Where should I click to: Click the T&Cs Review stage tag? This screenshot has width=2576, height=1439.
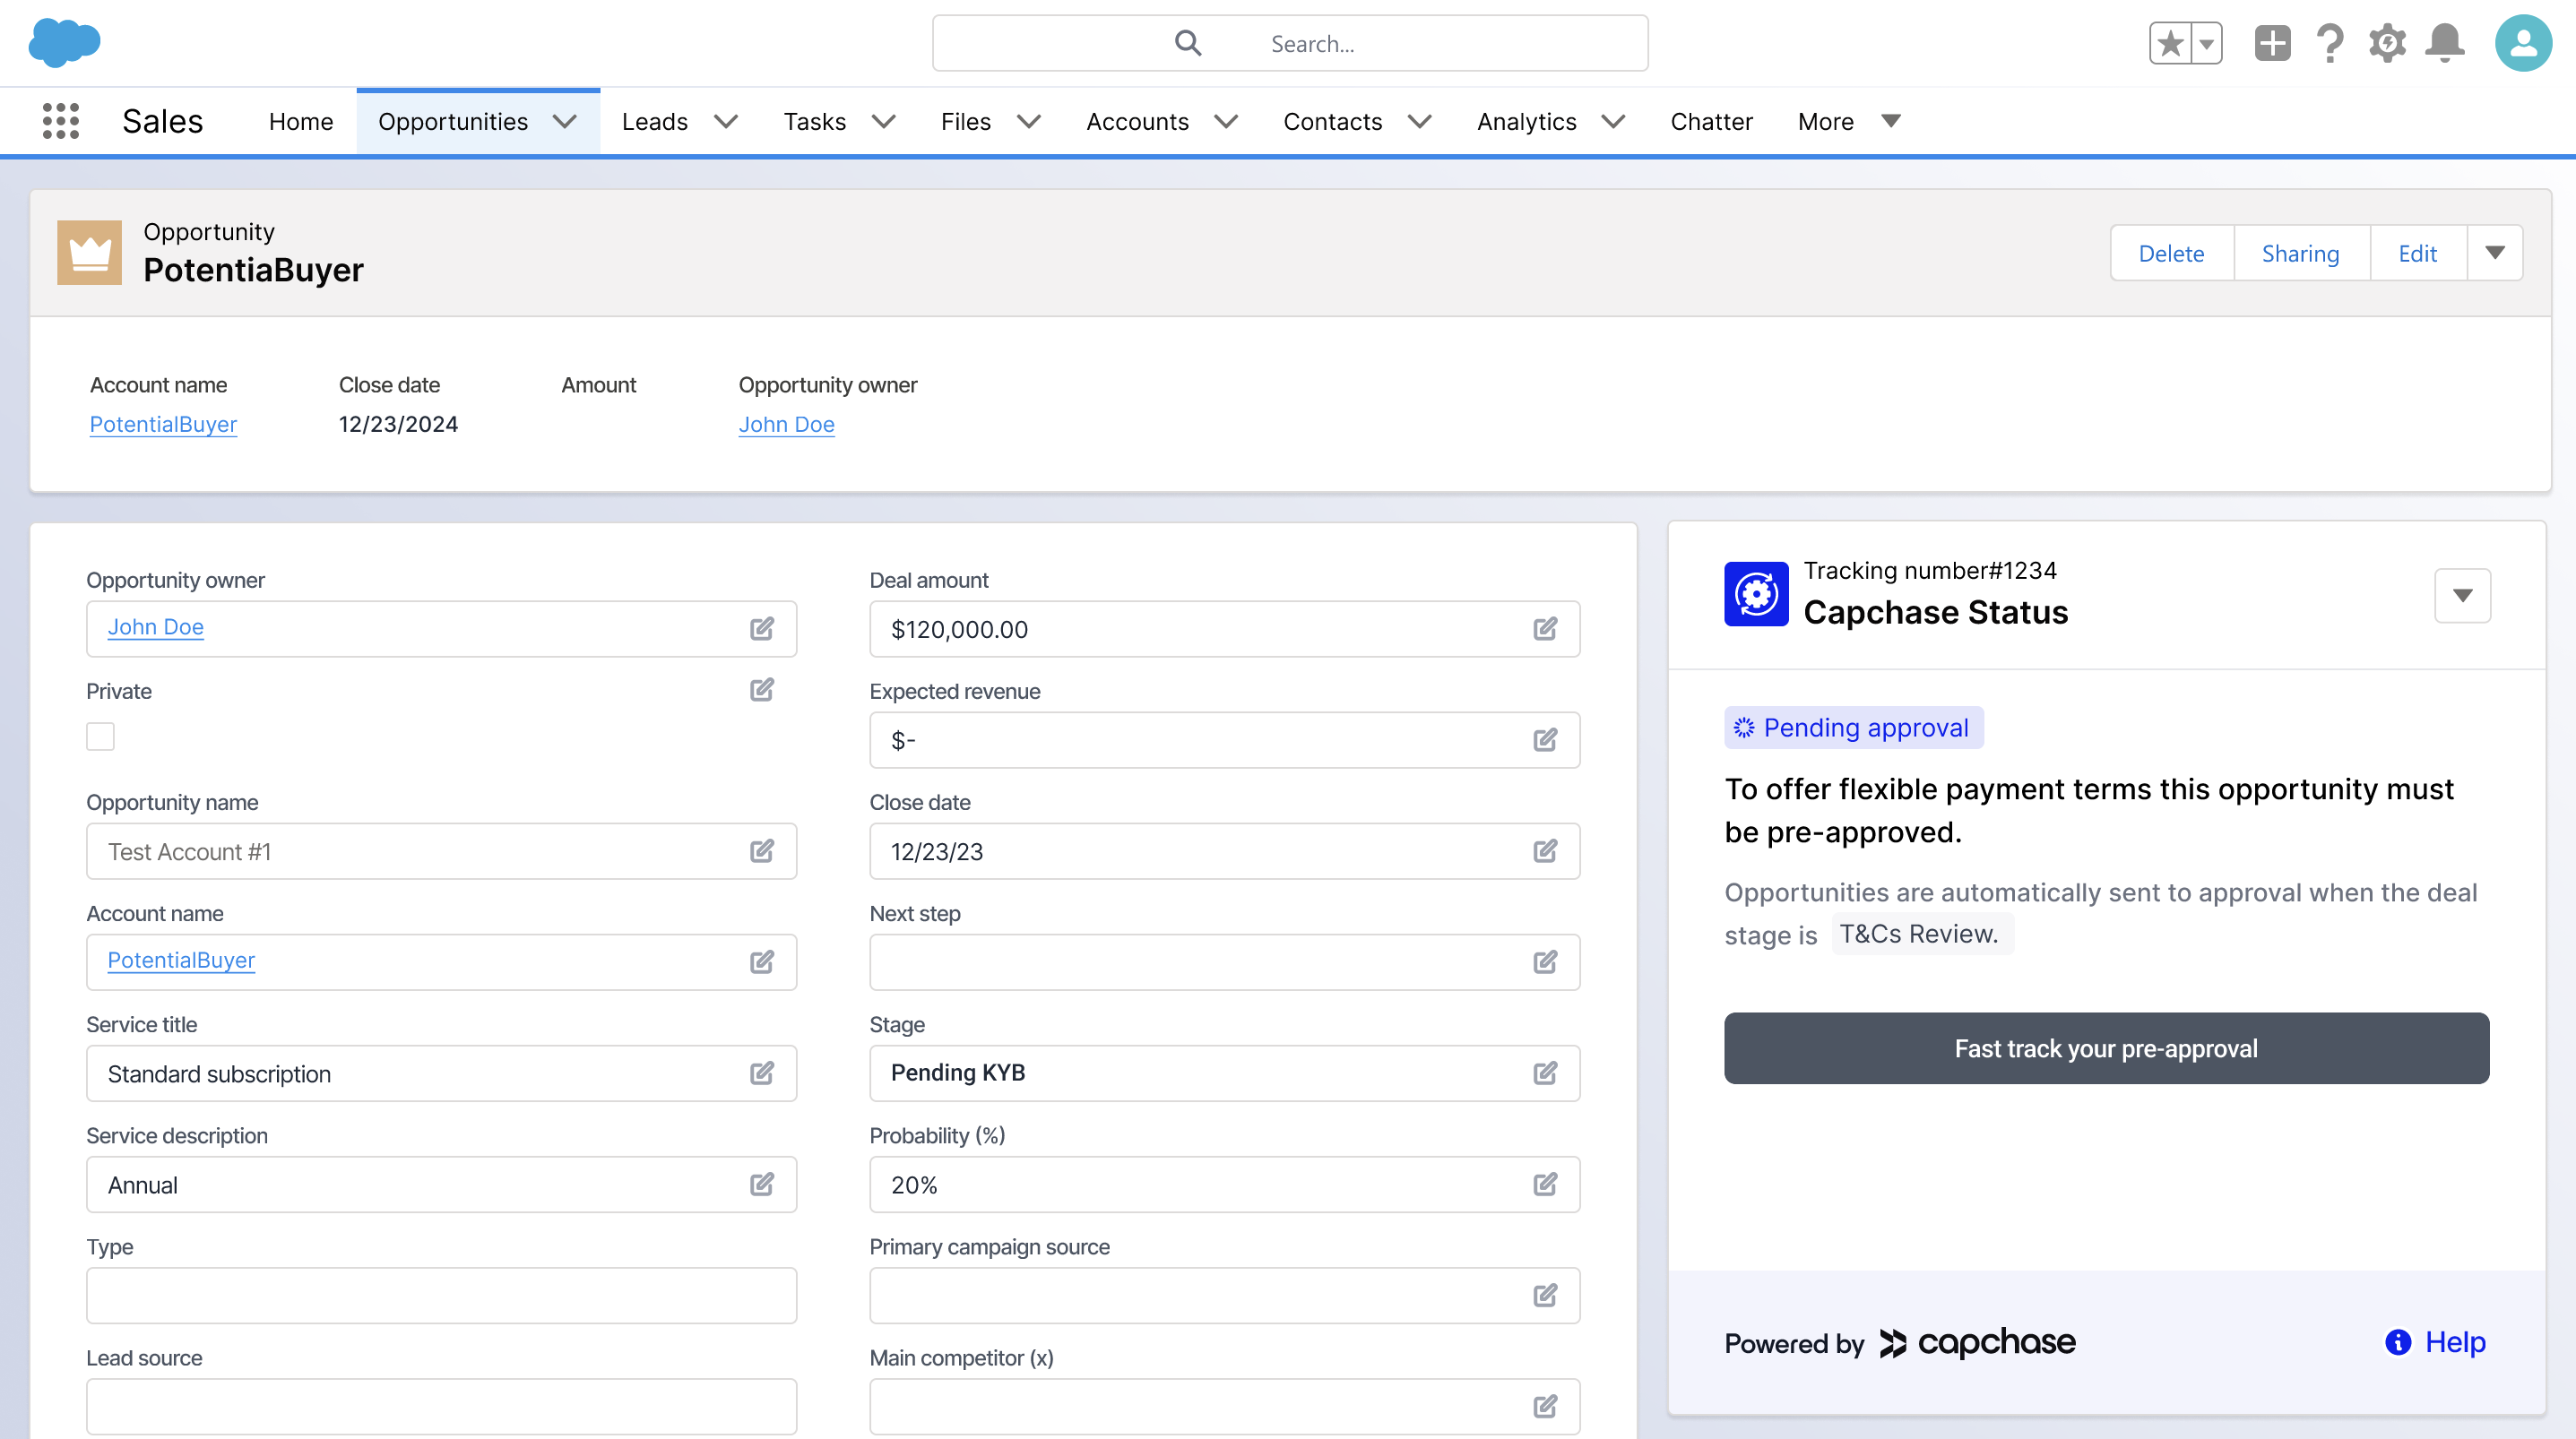click(x=1921, y=934)
